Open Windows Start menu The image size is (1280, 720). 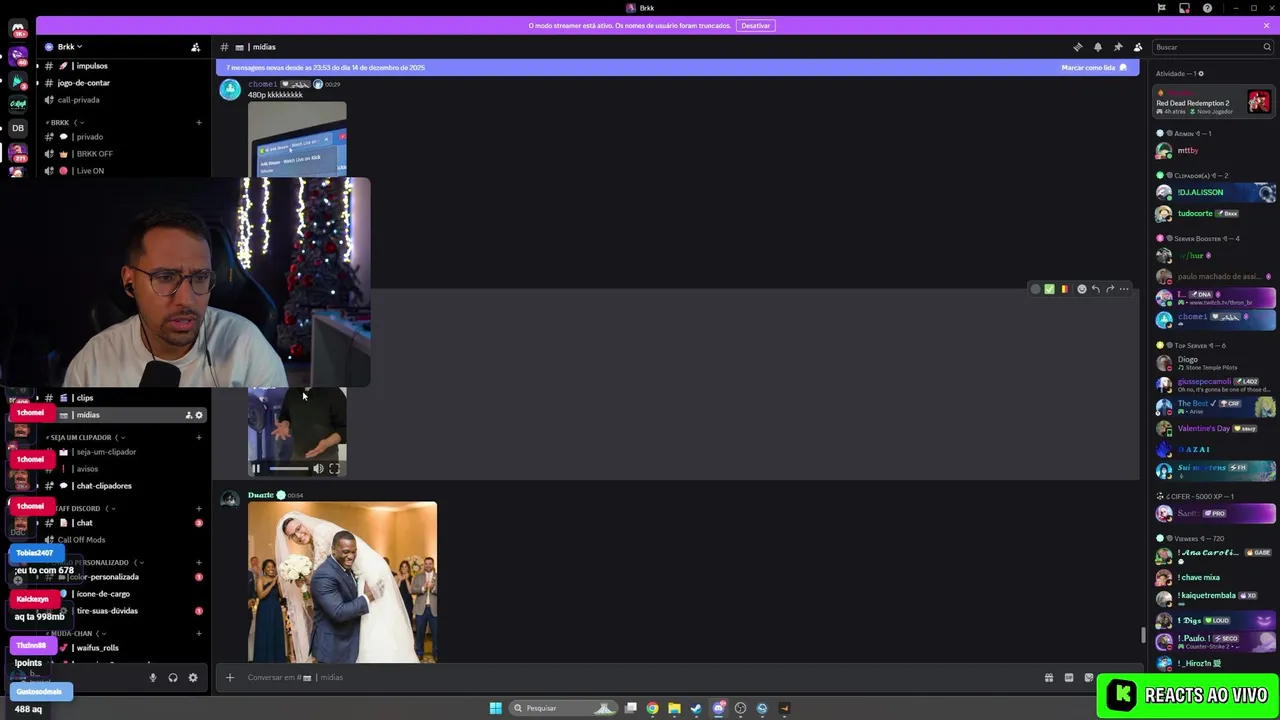[x=495, y=708]
